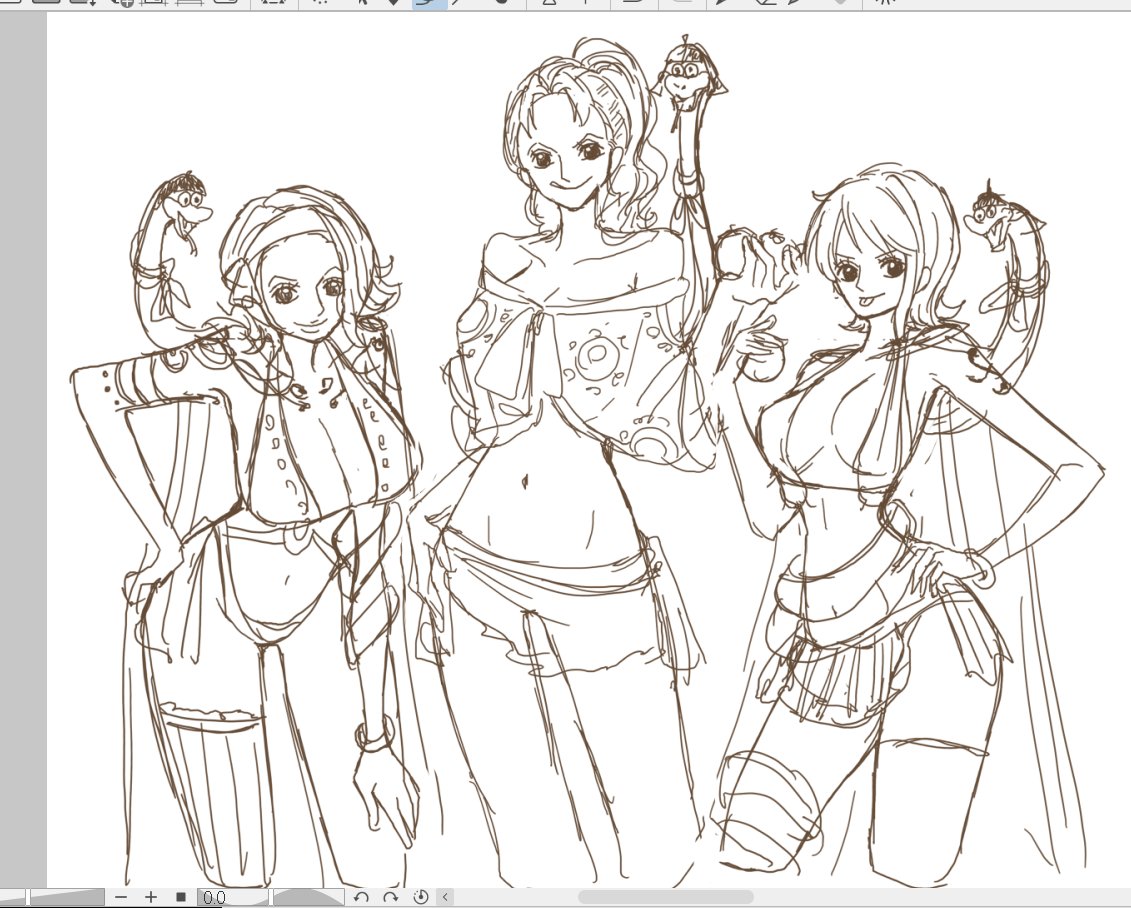Click the square reset display button

[180, 897]
